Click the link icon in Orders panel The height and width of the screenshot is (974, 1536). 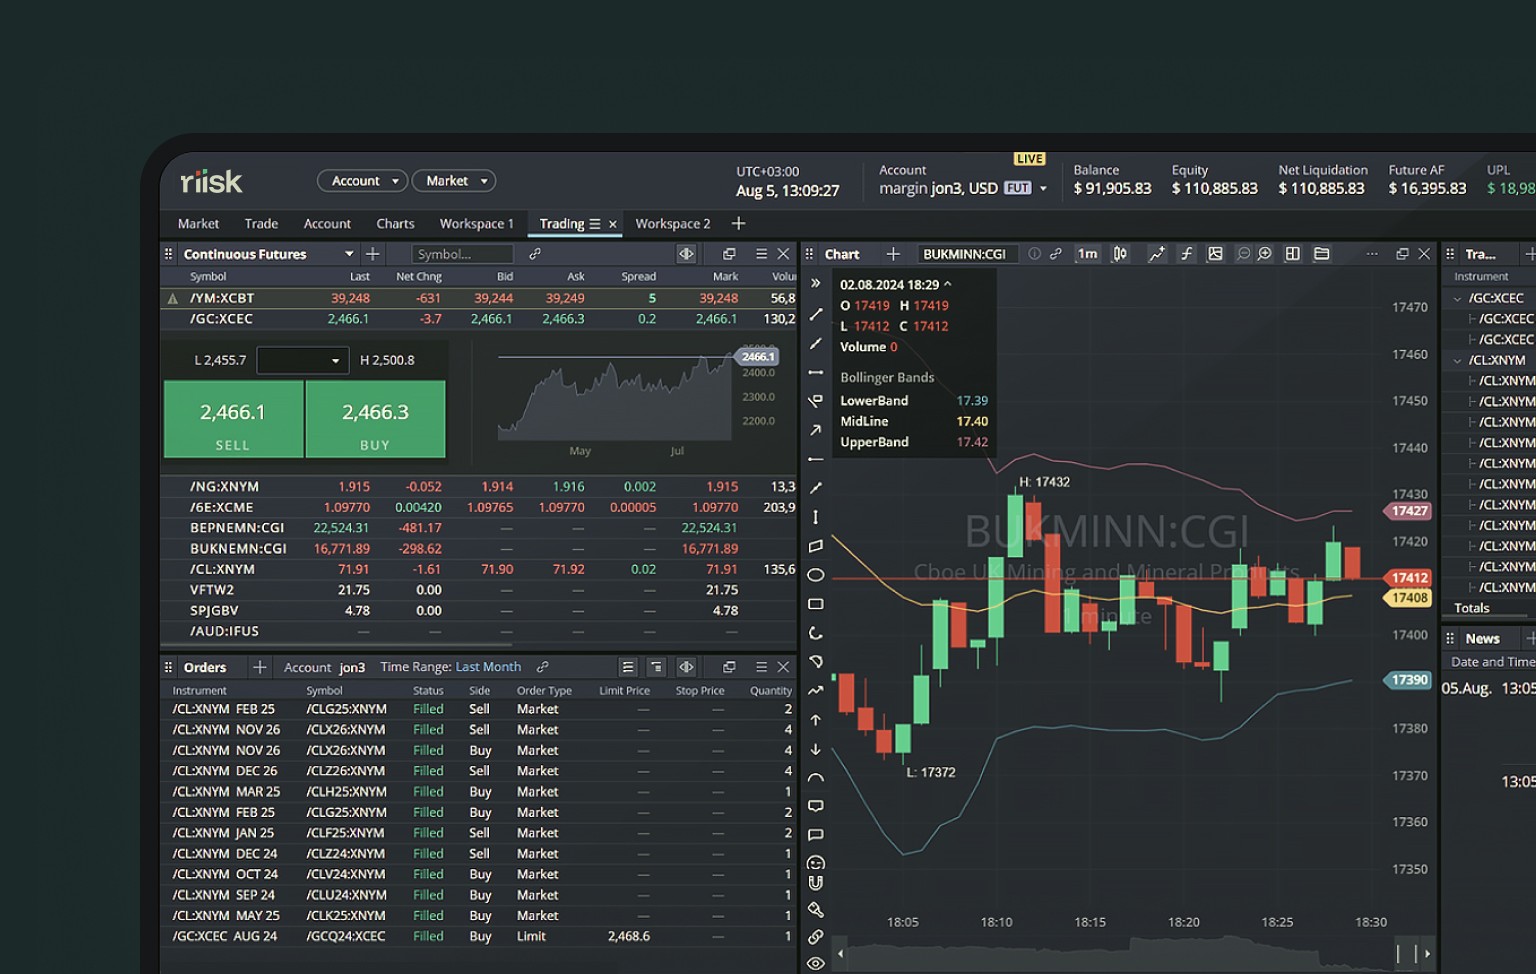(x=542, y=667)
